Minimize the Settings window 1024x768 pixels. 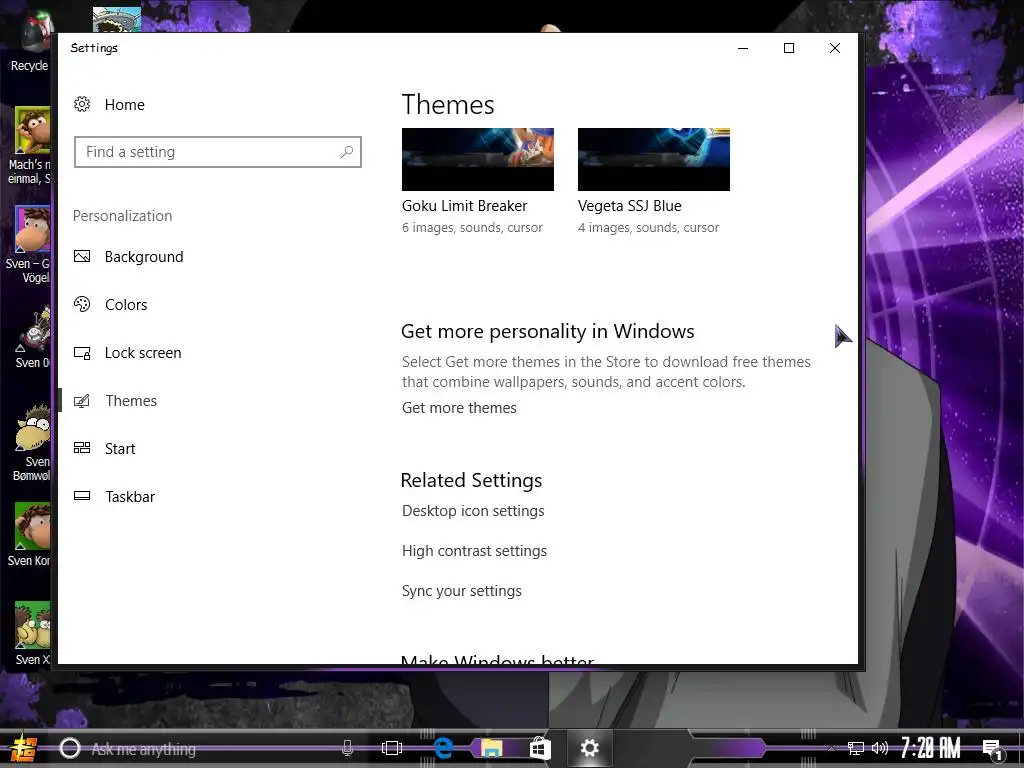[x=743, y=48]
